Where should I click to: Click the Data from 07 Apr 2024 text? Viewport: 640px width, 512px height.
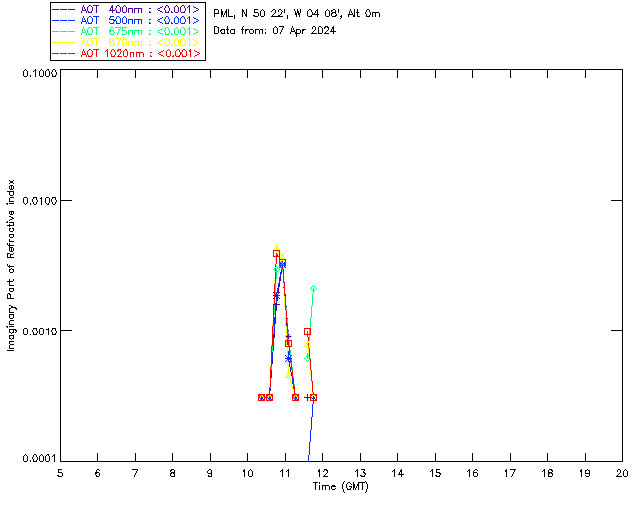(x=274, y=31)
